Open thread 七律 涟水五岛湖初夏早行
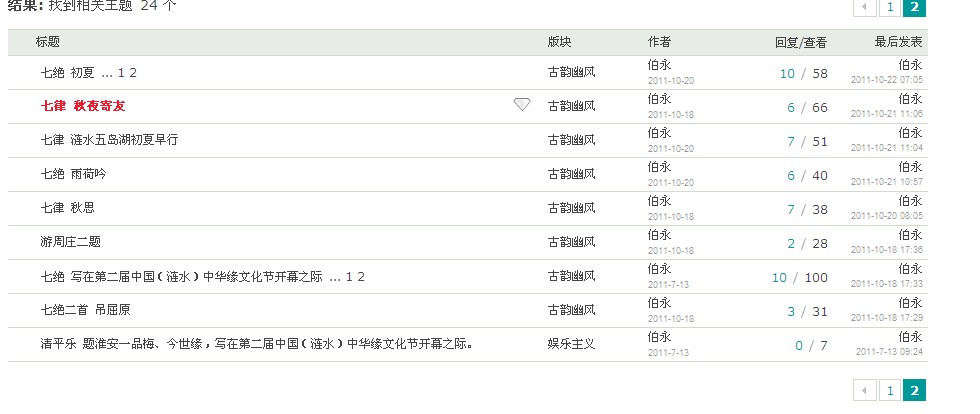Image resolution: width=980 pixels, height=414 pixels. (109, 140)
